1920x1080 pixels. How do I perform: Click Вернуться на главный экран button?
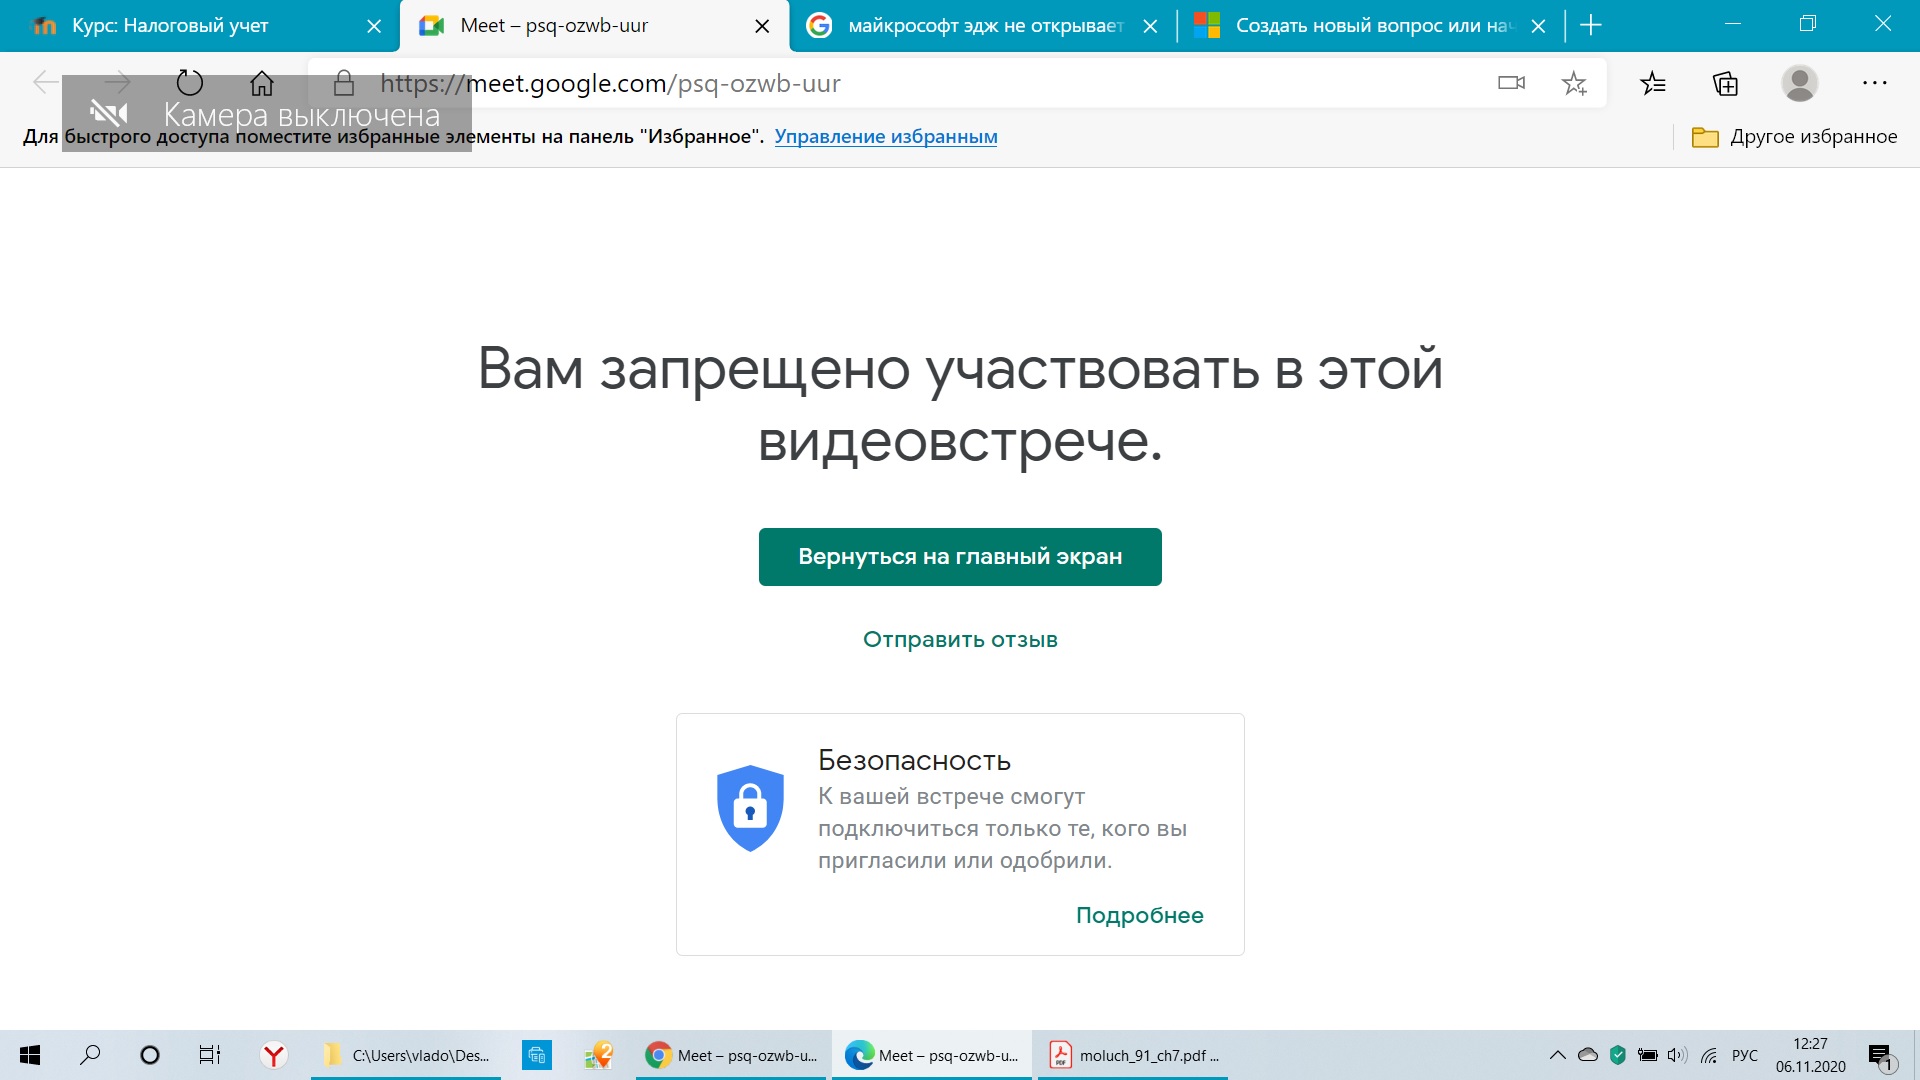point(960,557)
